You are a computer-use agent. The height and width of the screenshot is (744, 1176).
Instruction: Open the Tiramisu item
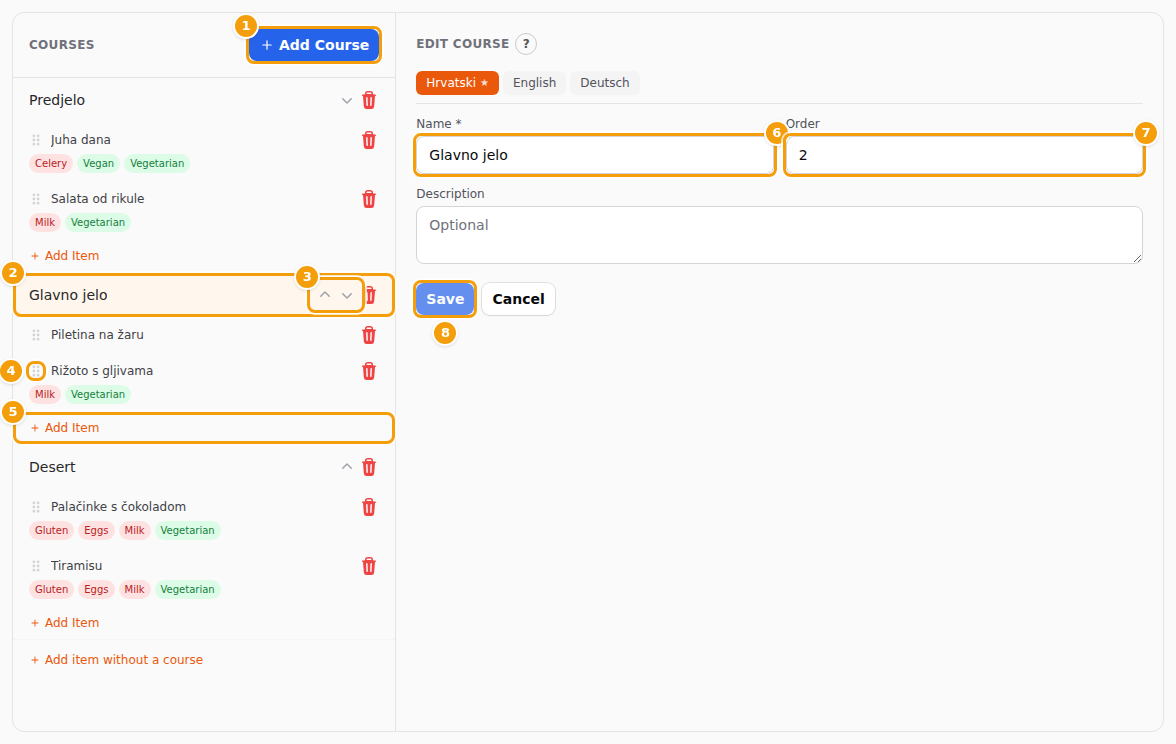pos(76,566)
